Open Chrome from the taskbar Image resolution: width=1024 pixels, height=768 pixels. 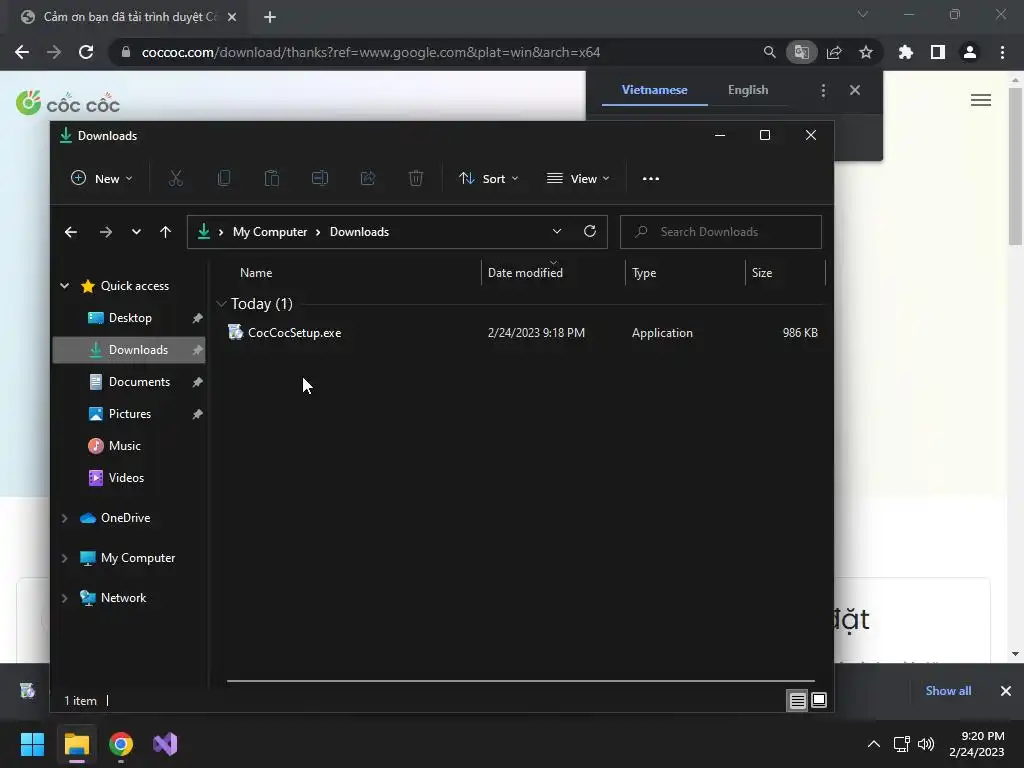tap(121, 744)
